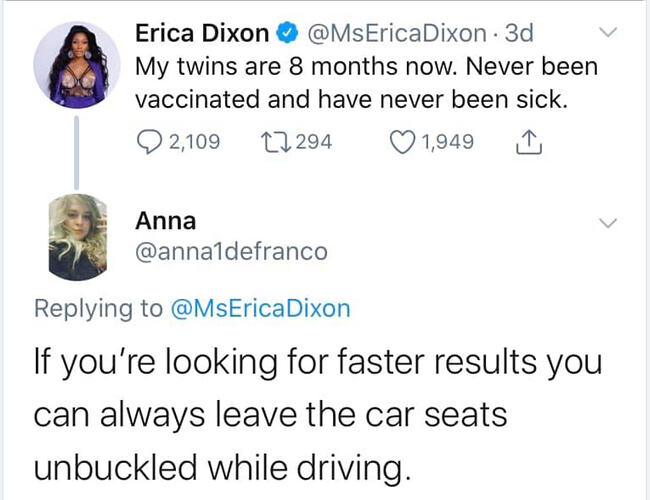This screenshot has width=650, height=500.
Task: Open Erica Dixon's profile picture
Action: coord(70,65)
